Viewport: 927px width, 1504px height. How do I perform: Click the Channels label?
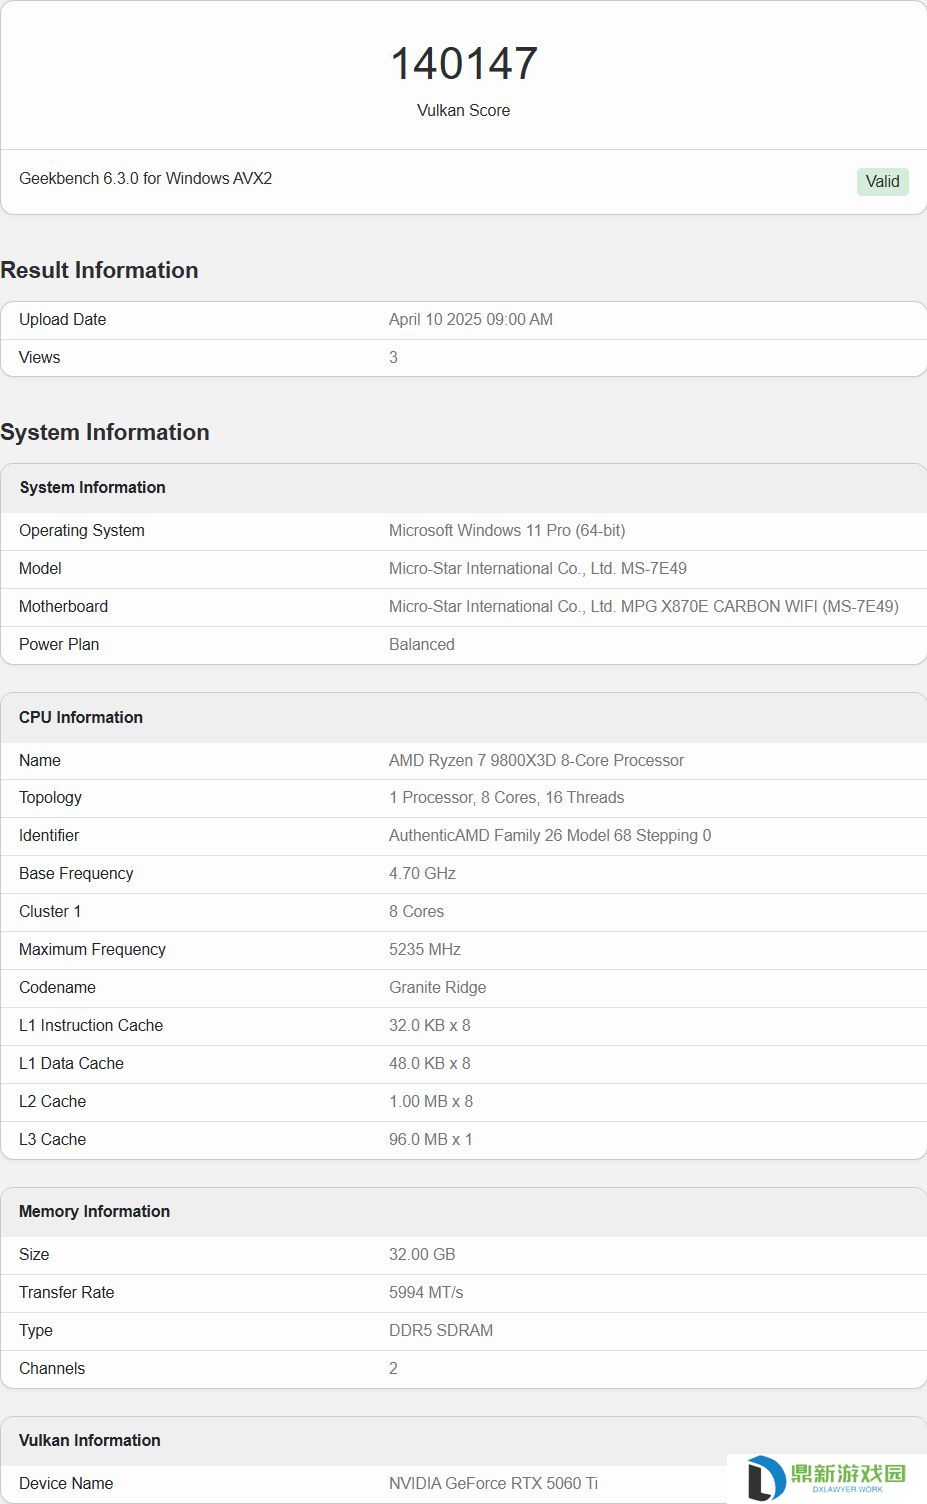(52, 1368)
